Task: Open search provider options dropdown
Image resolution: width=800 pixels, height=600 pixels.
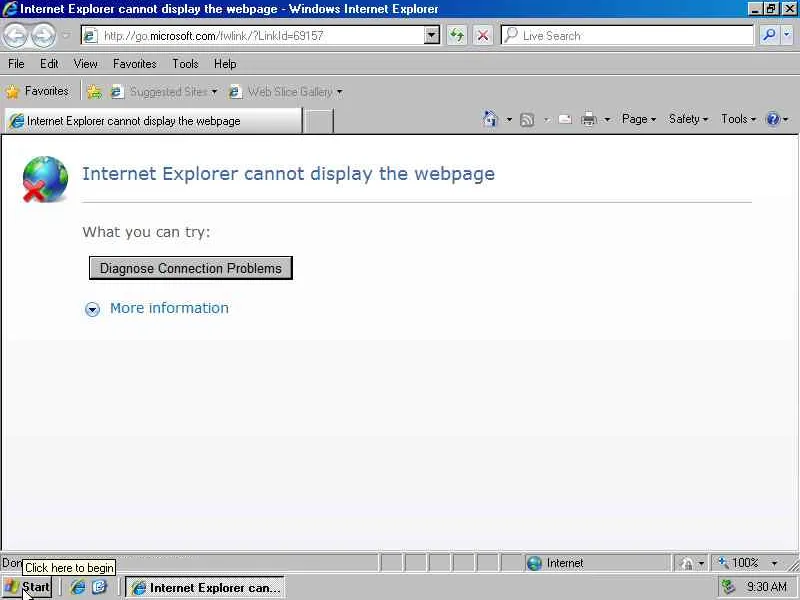Action: [787, 36]
